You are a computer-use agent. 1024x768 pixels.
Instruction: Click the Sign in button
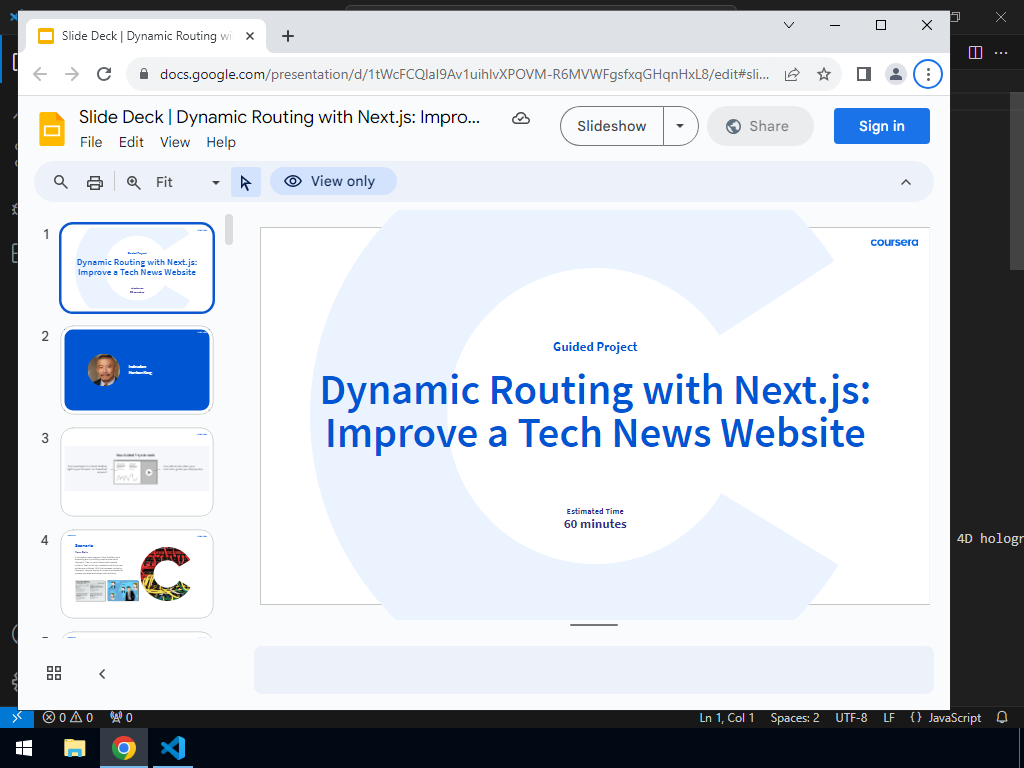[882, 126]
